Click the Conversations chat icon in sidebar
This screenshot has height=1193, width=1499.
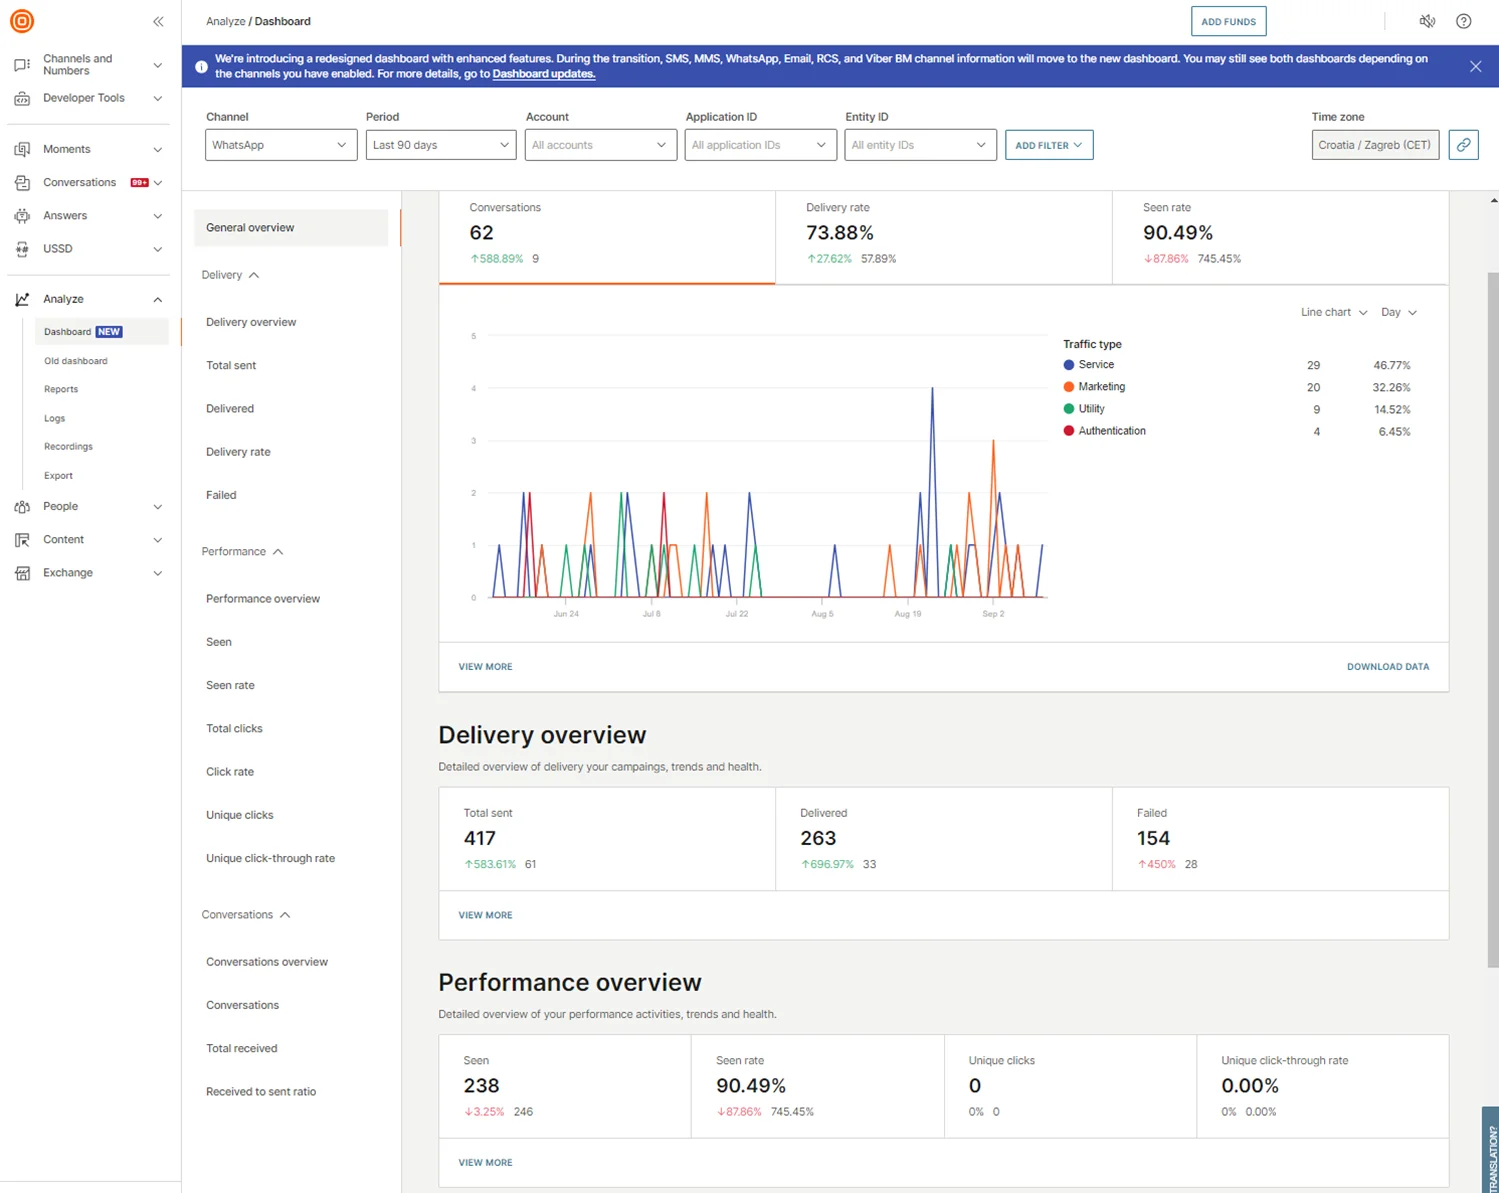22,182
